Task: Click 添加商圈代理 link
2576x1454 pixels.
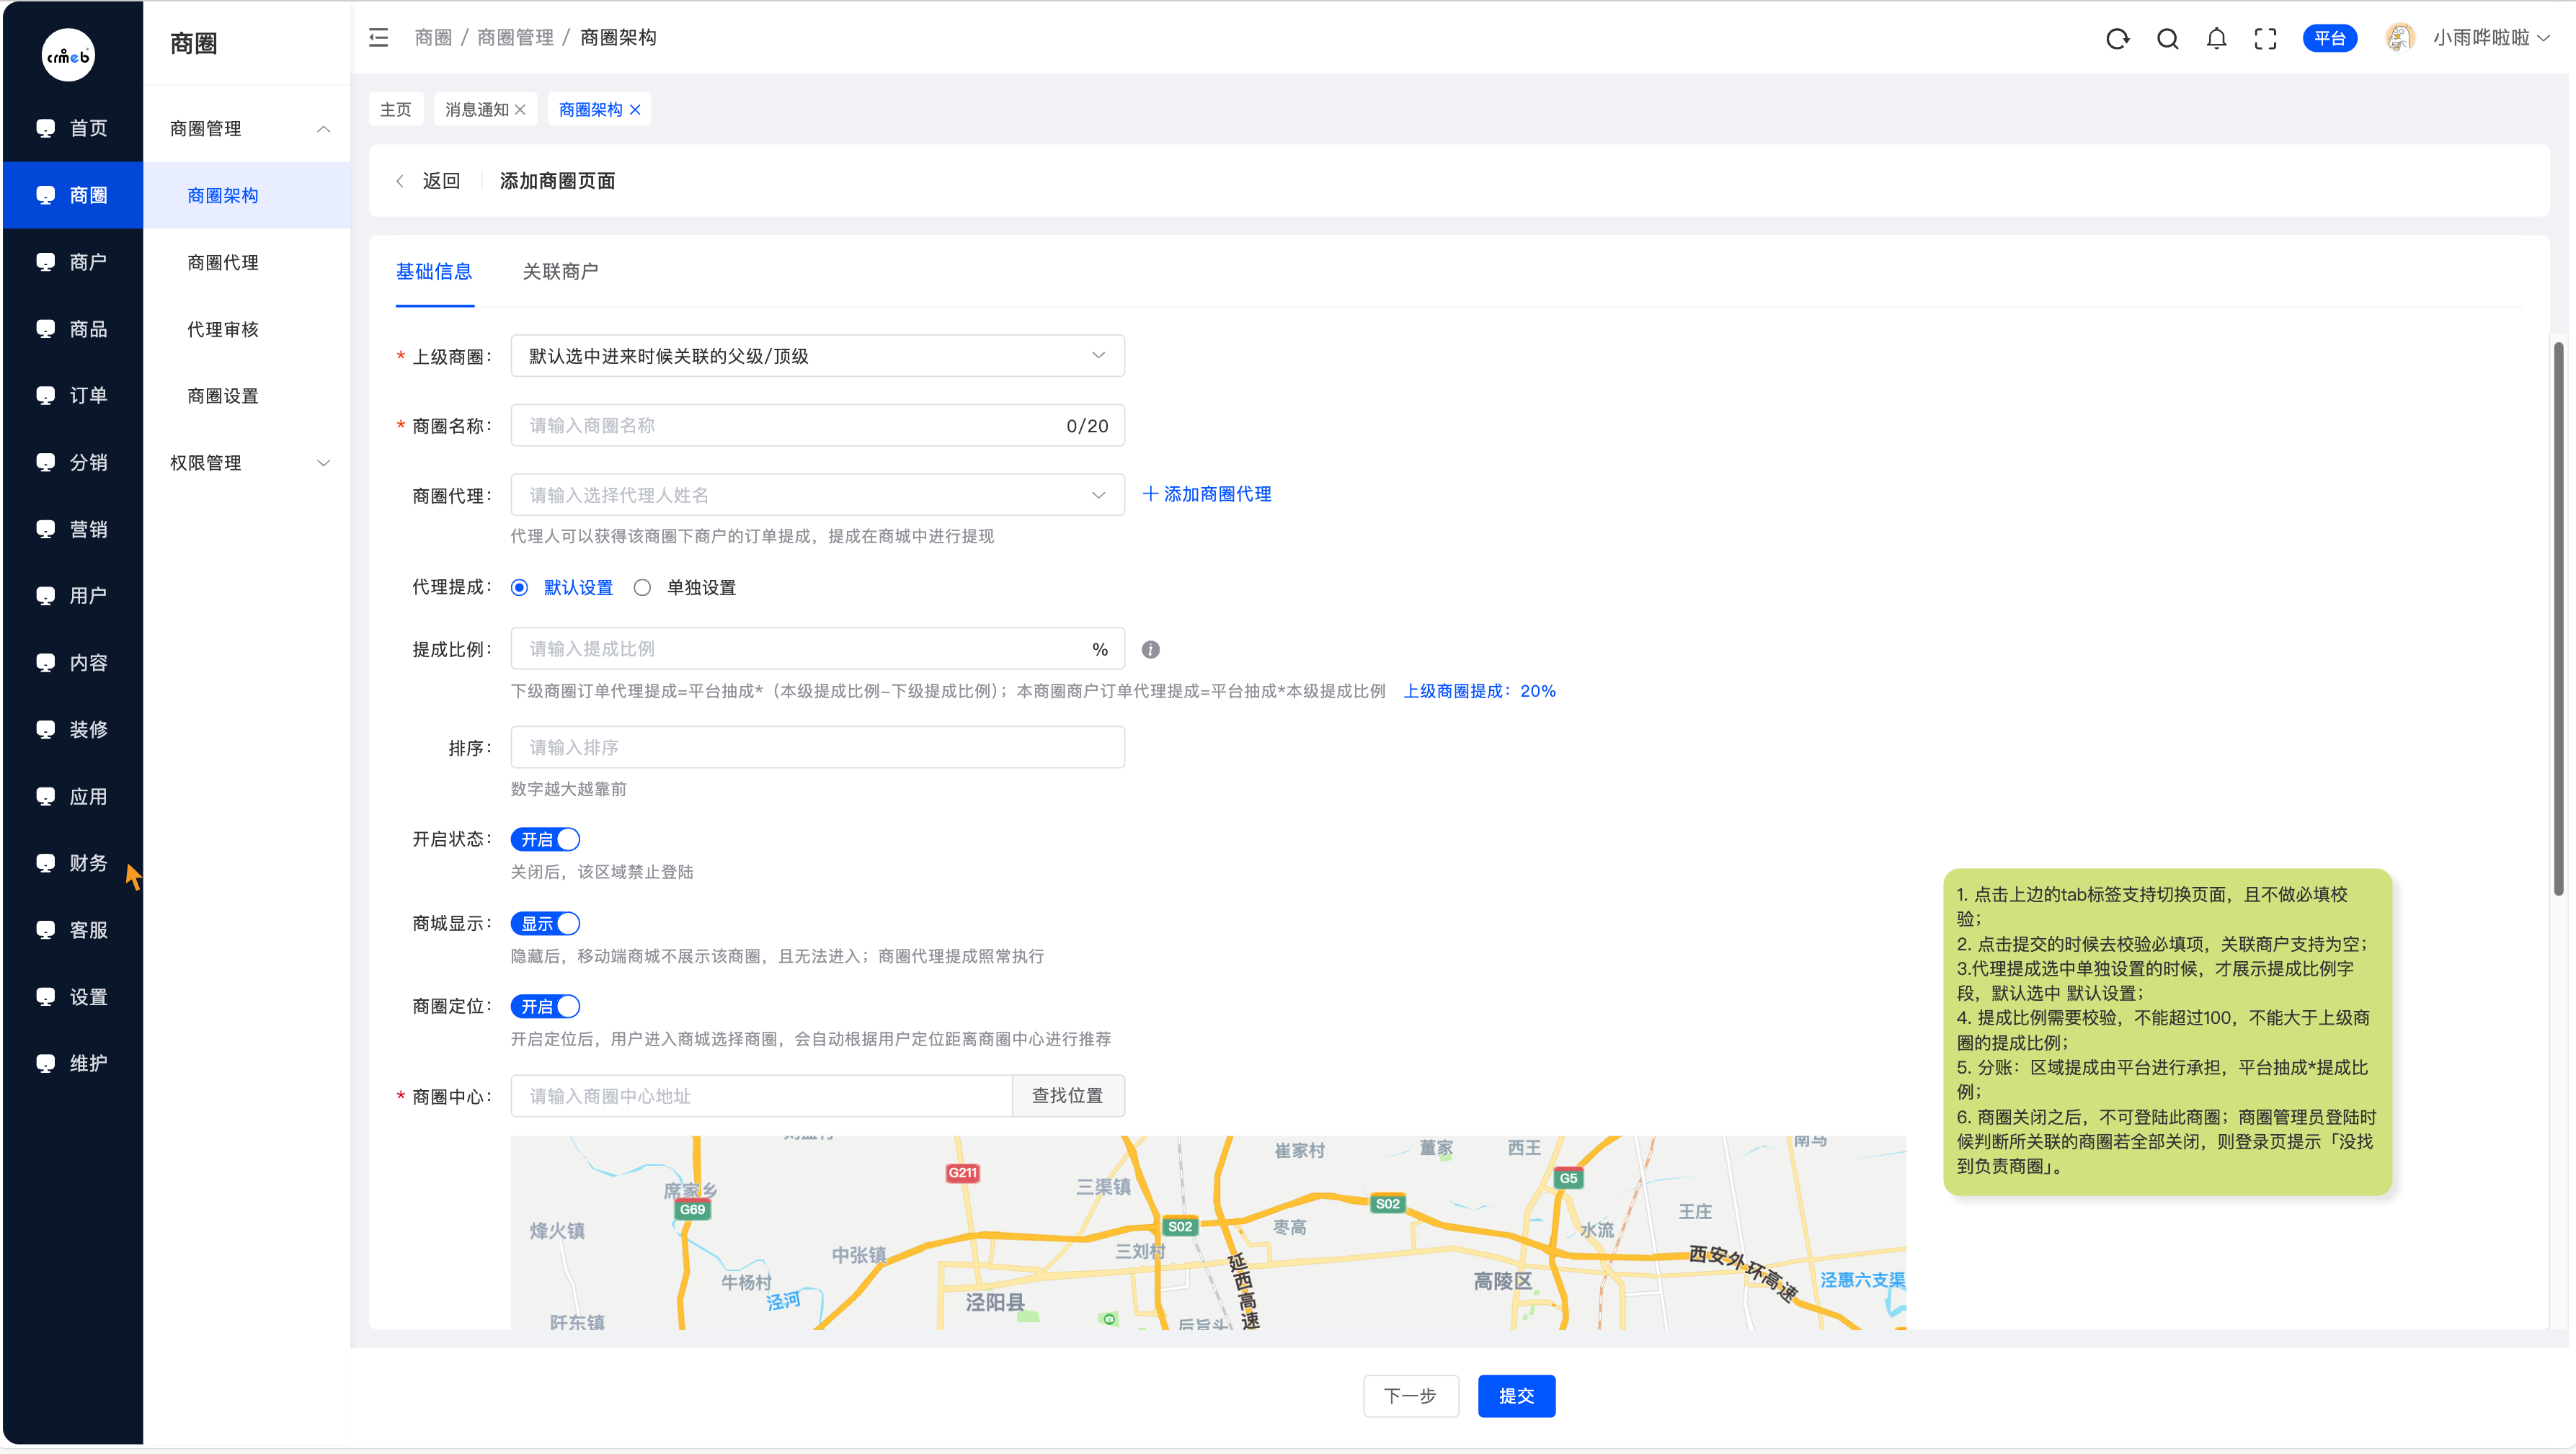Action: [x=1207, y=494]
